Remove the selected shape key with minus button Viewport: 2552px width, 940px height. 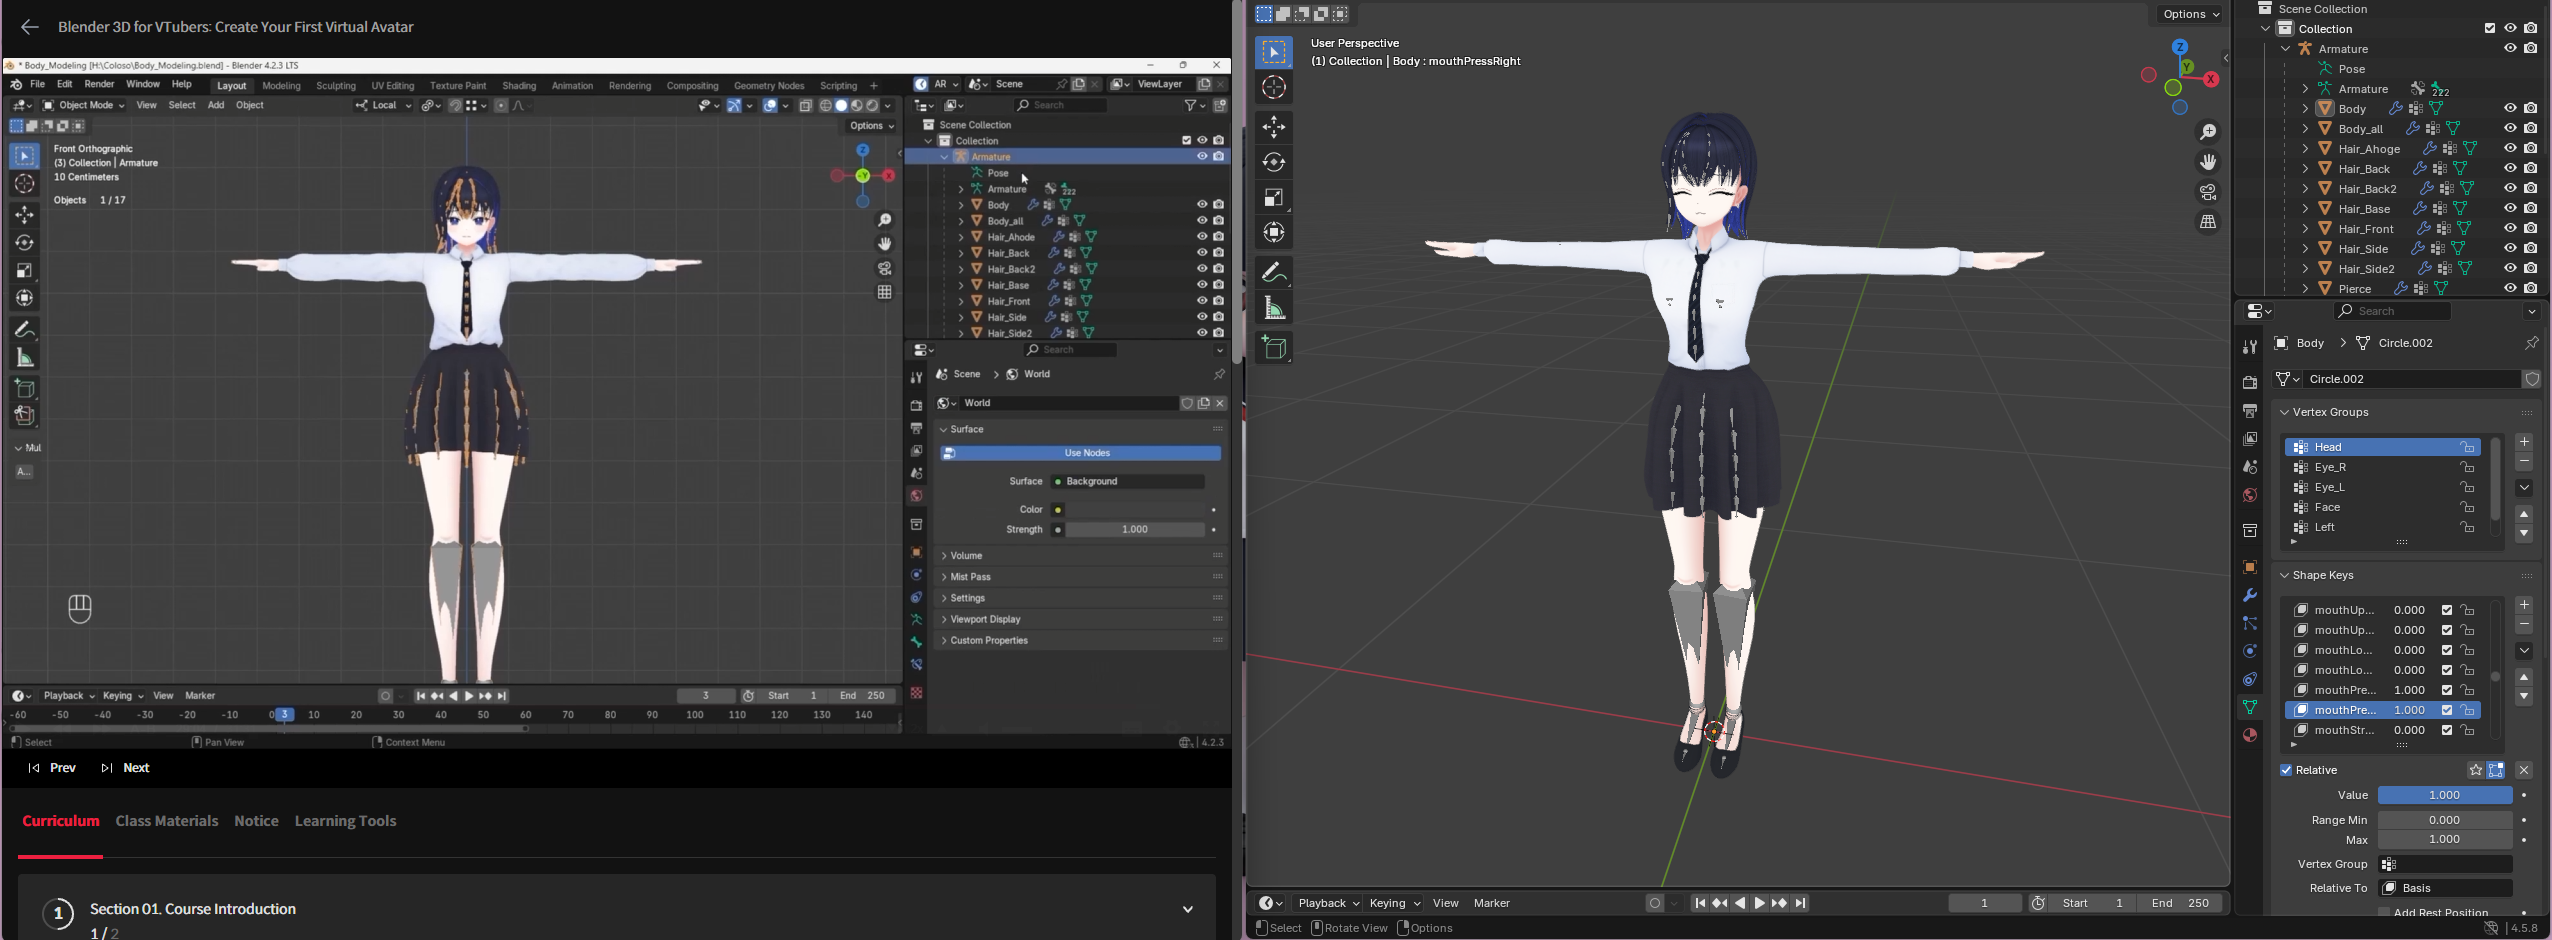tap(2524, 625)
